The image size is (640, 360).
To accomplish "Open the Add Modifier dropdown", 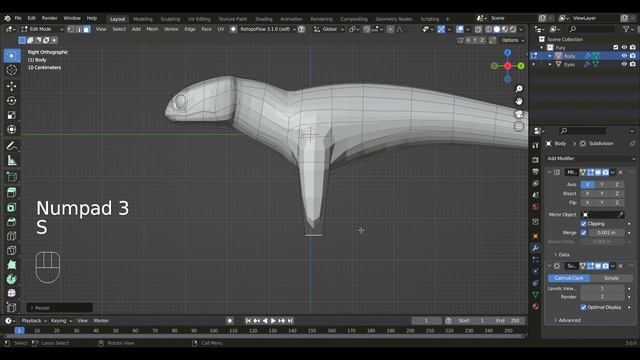I will pyautogui.click(x=590, y=158).
